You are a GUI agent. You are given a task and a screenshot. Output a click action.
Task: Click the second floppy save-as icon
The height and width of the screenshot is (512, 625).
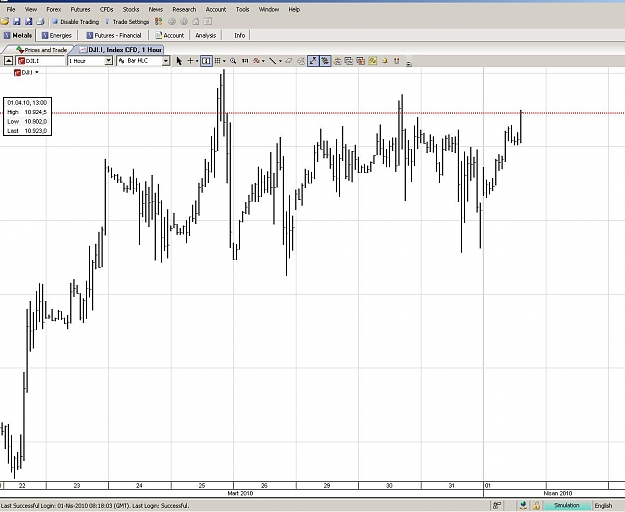coord(28,22)
